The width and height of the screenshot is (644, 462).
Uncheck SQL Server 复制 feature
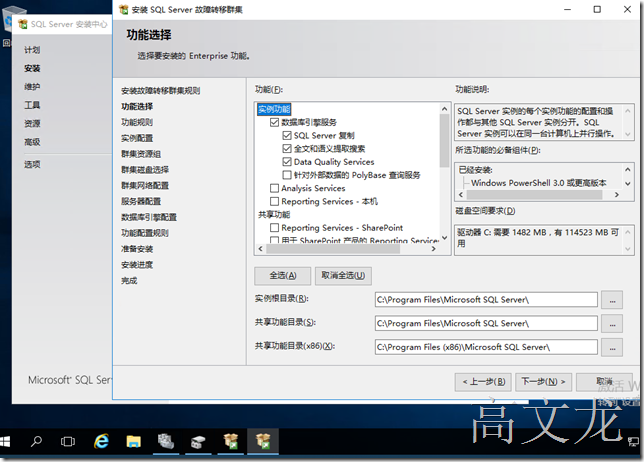[287, 136]
